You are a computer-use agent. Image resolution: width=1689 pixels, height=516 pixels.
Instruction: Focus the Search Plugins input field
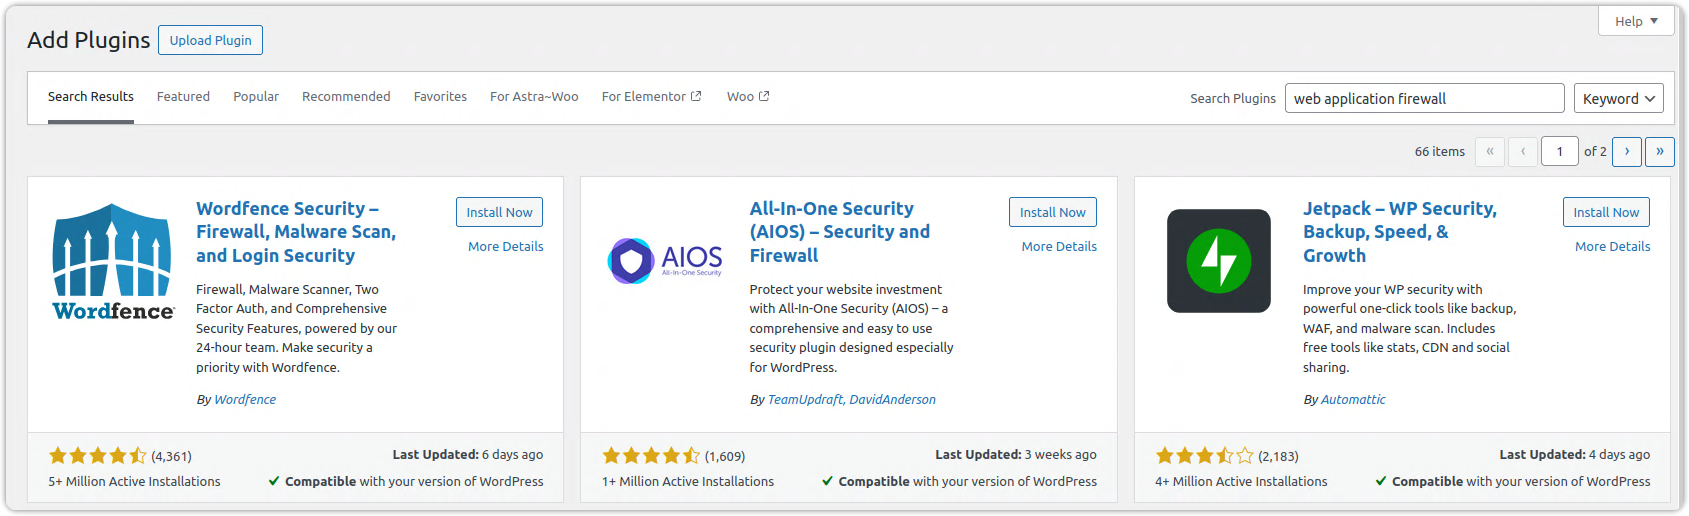[1424, 98]
